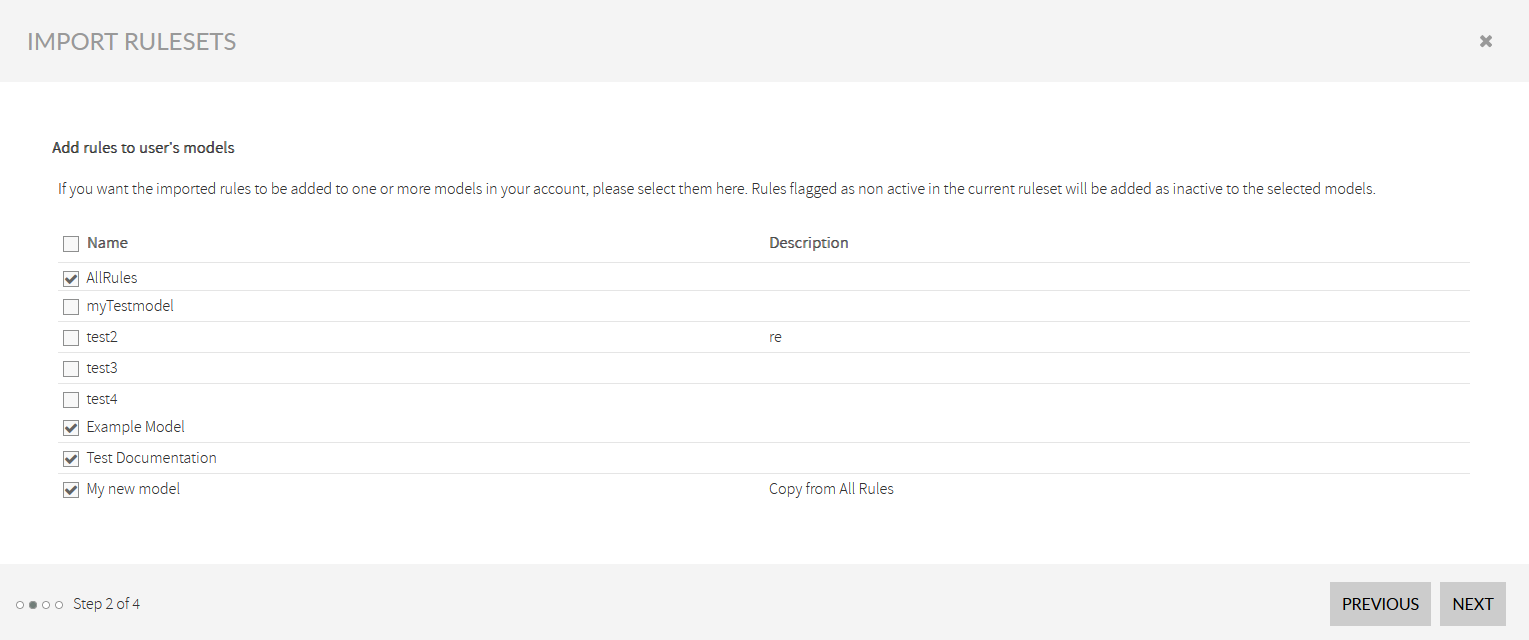Enable the test4 checkbox
This screenshot has width=1529, height=640.
click(x=70, y=399)
